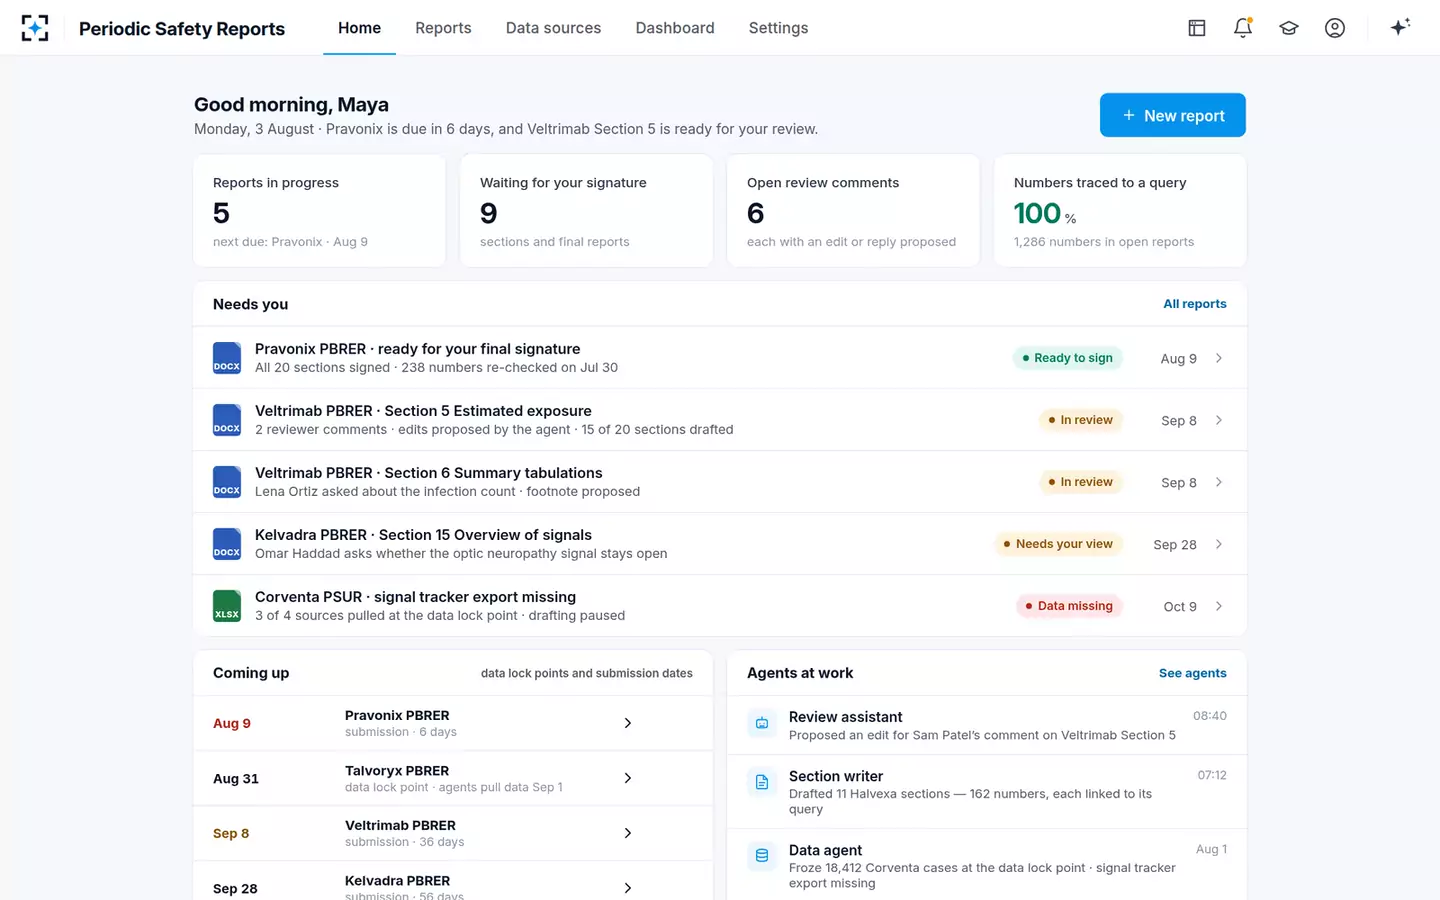Open Kelvadra PBRER Sep 28 upcoming chevron
Screen dimensions: 1440x900
[628, 888]
